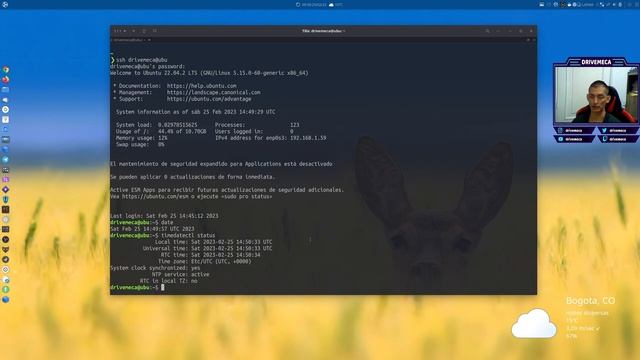Open the Activities overview icon in the top bar
Image resolution: width=640 pixels, height=360 pixels.
(x=5, y=4)
